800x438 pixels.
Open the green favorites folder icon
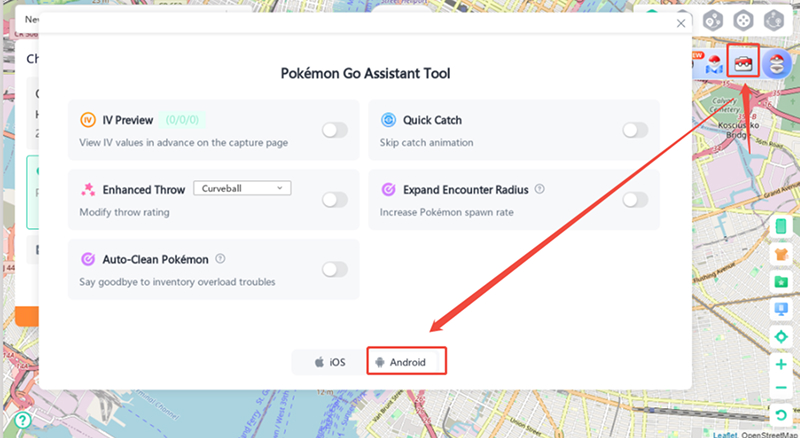(781, 281)
